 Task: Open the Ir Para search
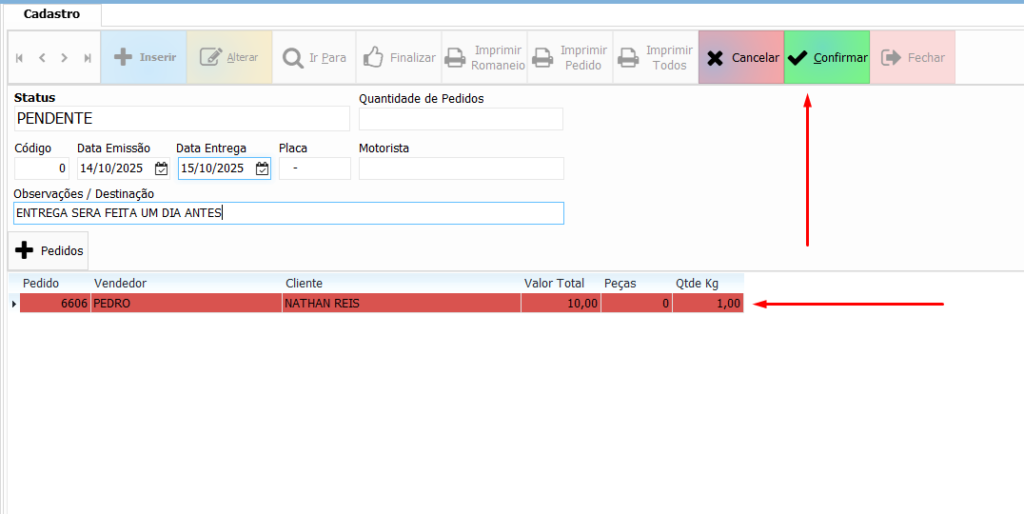point(314,58)
